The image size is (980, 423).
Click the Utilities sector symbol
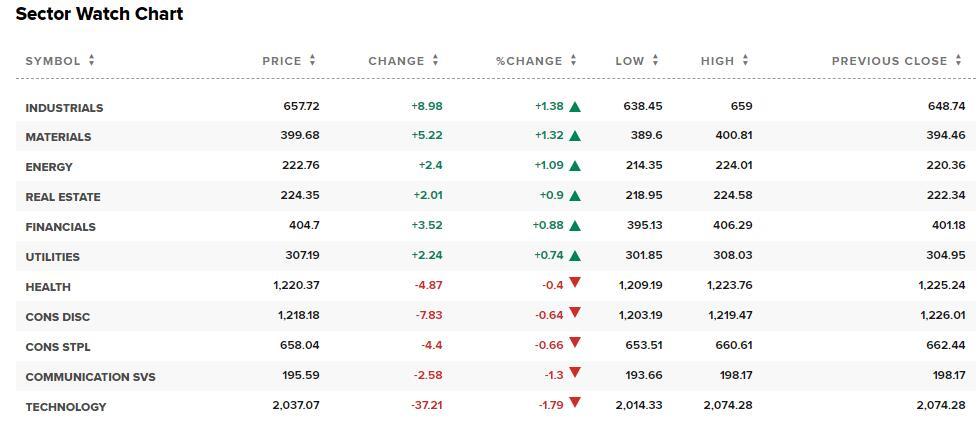click(x=52, y=257)
